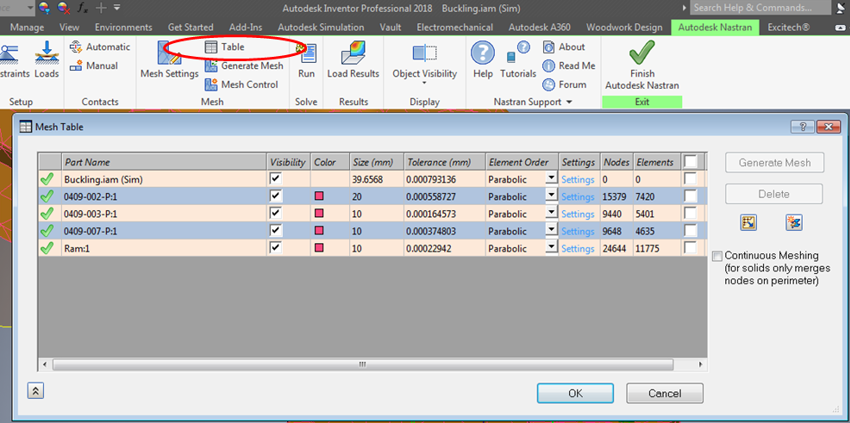Select the Woodwork Design tab
The image size is (850, 423).
pyautogui.click(x=624, y=27)
